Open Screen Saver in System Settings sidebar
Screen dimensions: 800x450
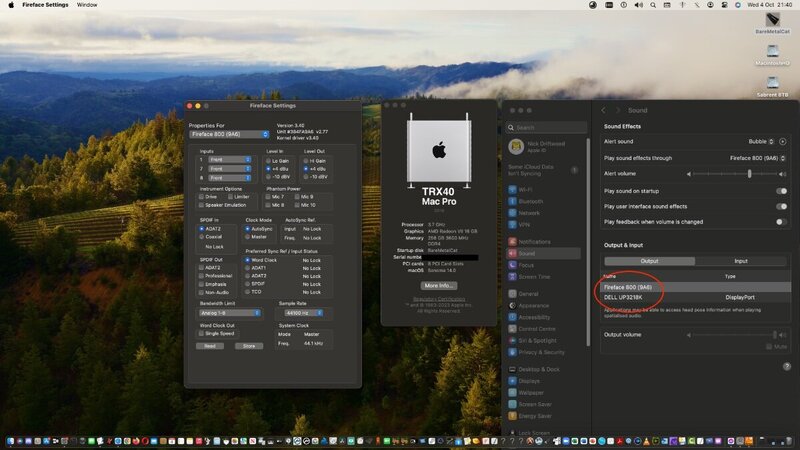tap(530, 404)
